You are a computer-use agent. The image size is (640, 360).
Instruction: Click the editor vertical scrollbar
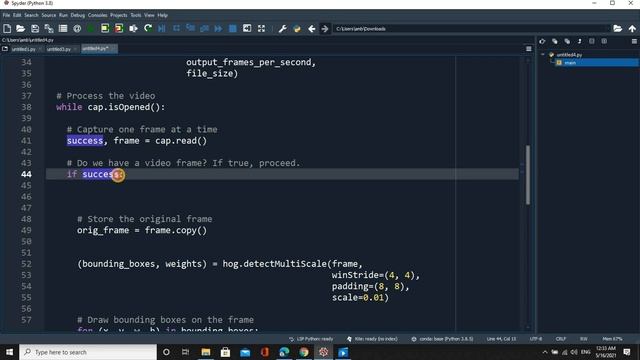click(x=528, y=175)
